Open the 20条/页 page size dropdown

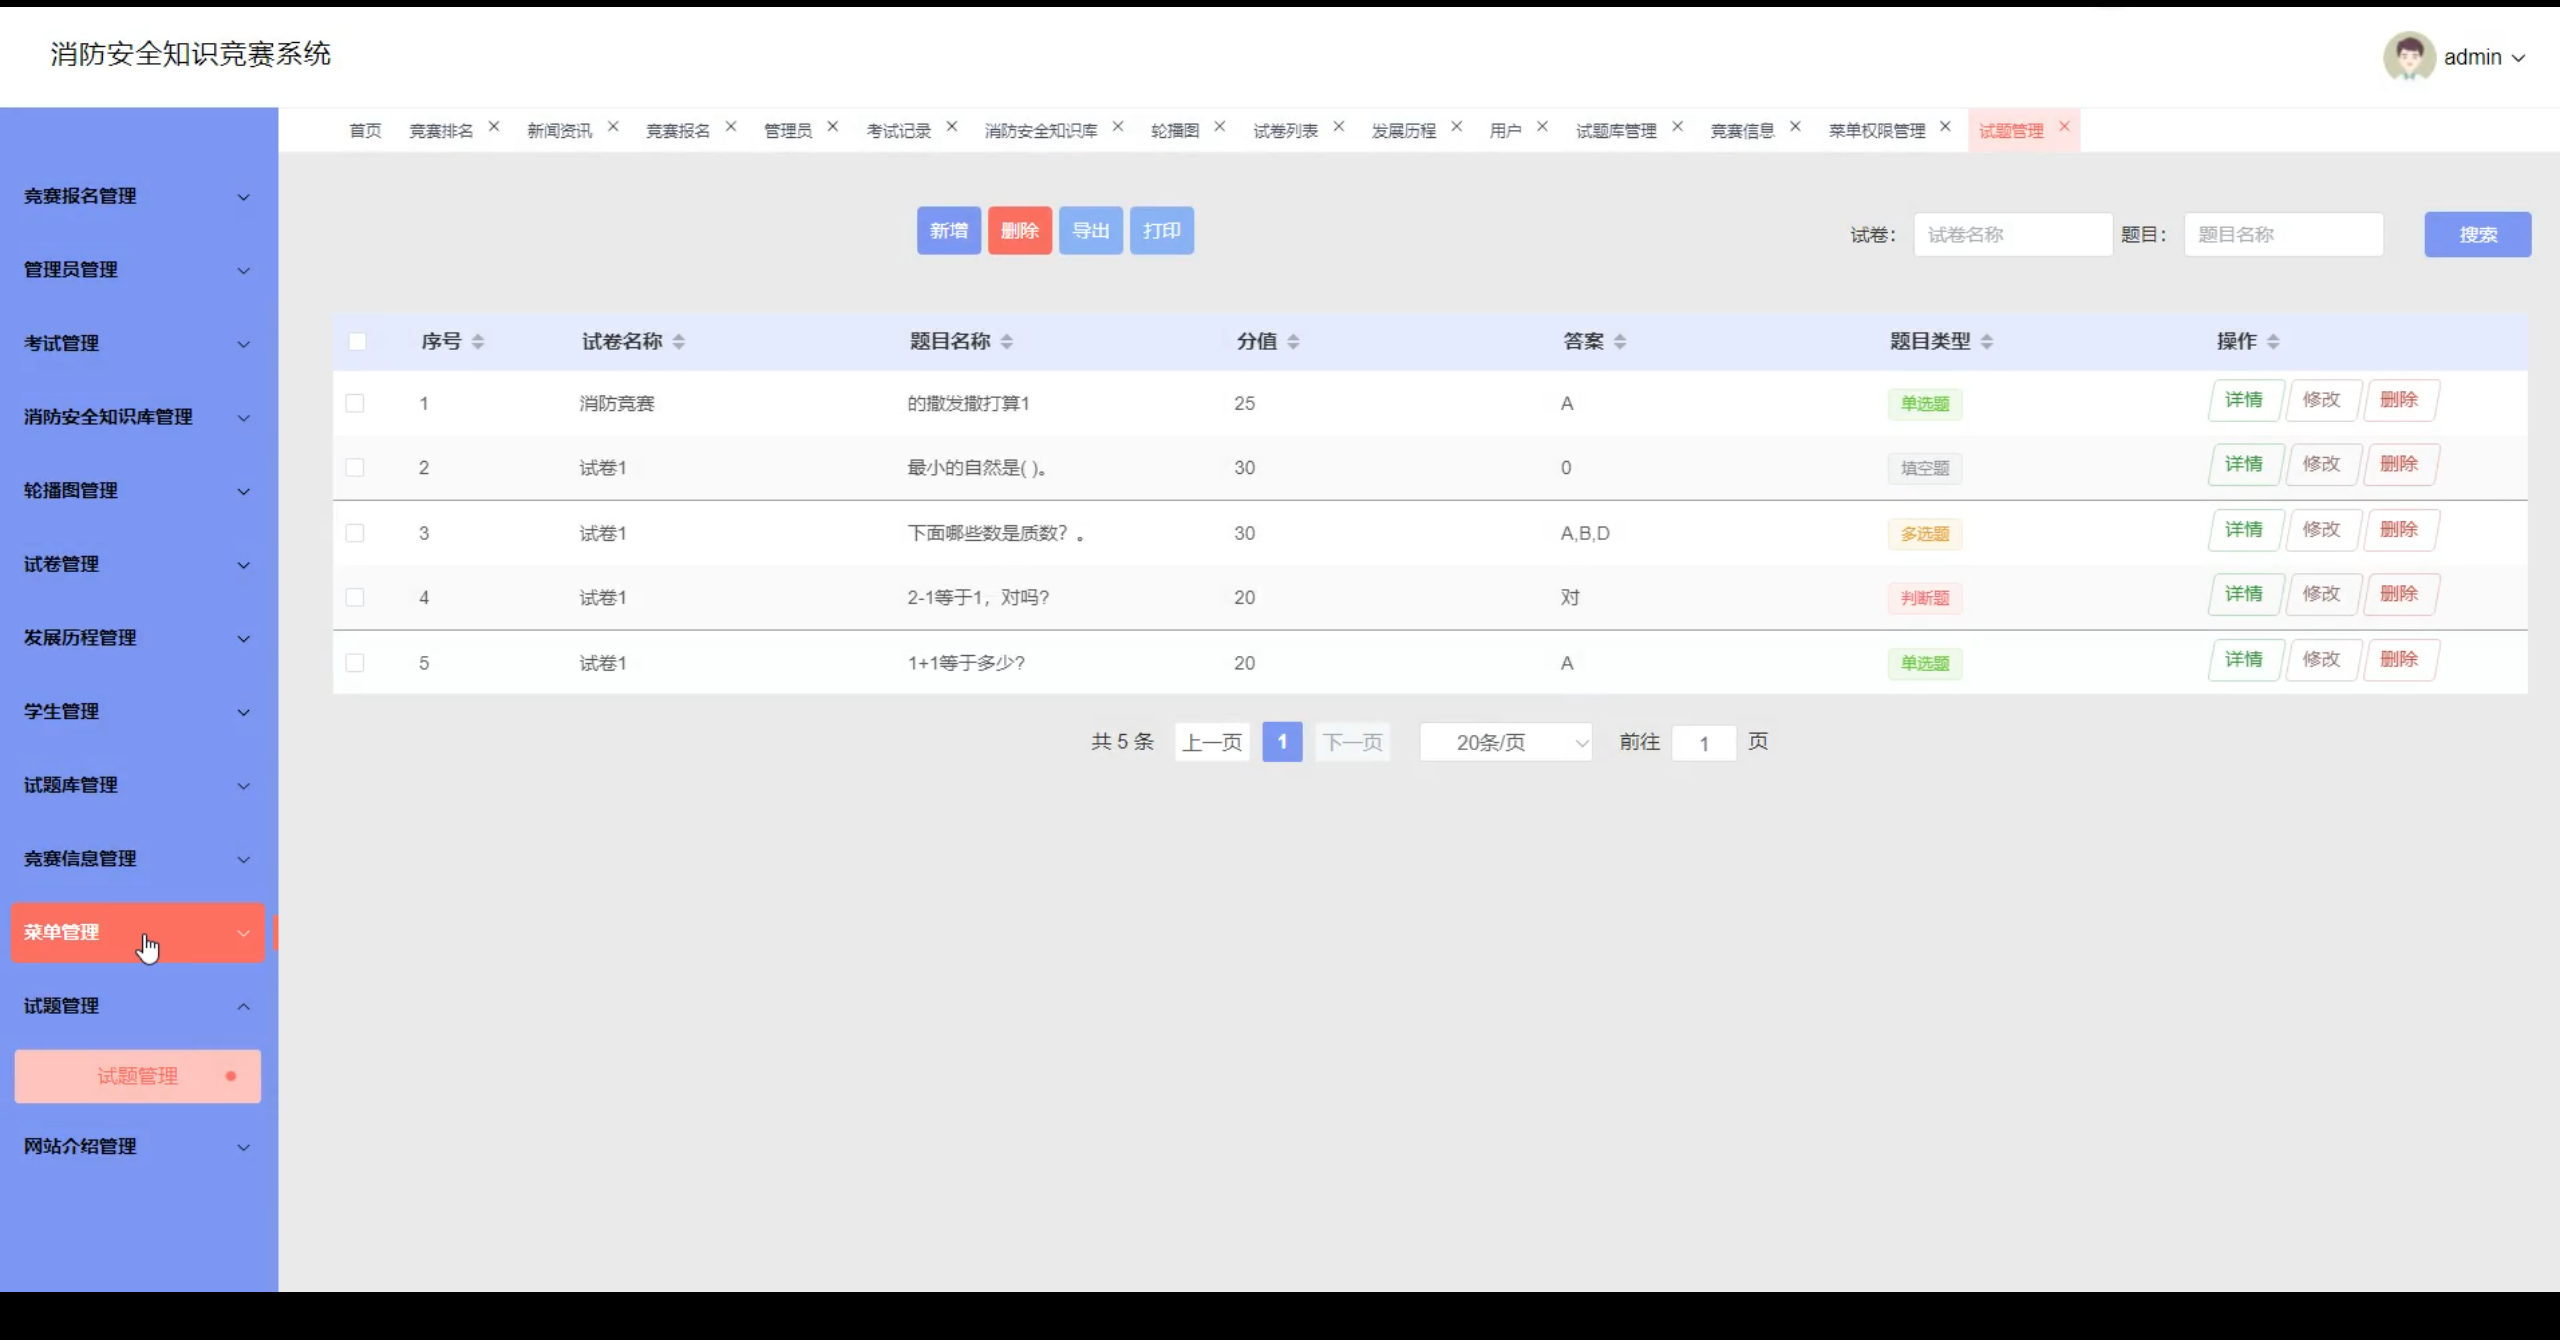click(1505, 742)
